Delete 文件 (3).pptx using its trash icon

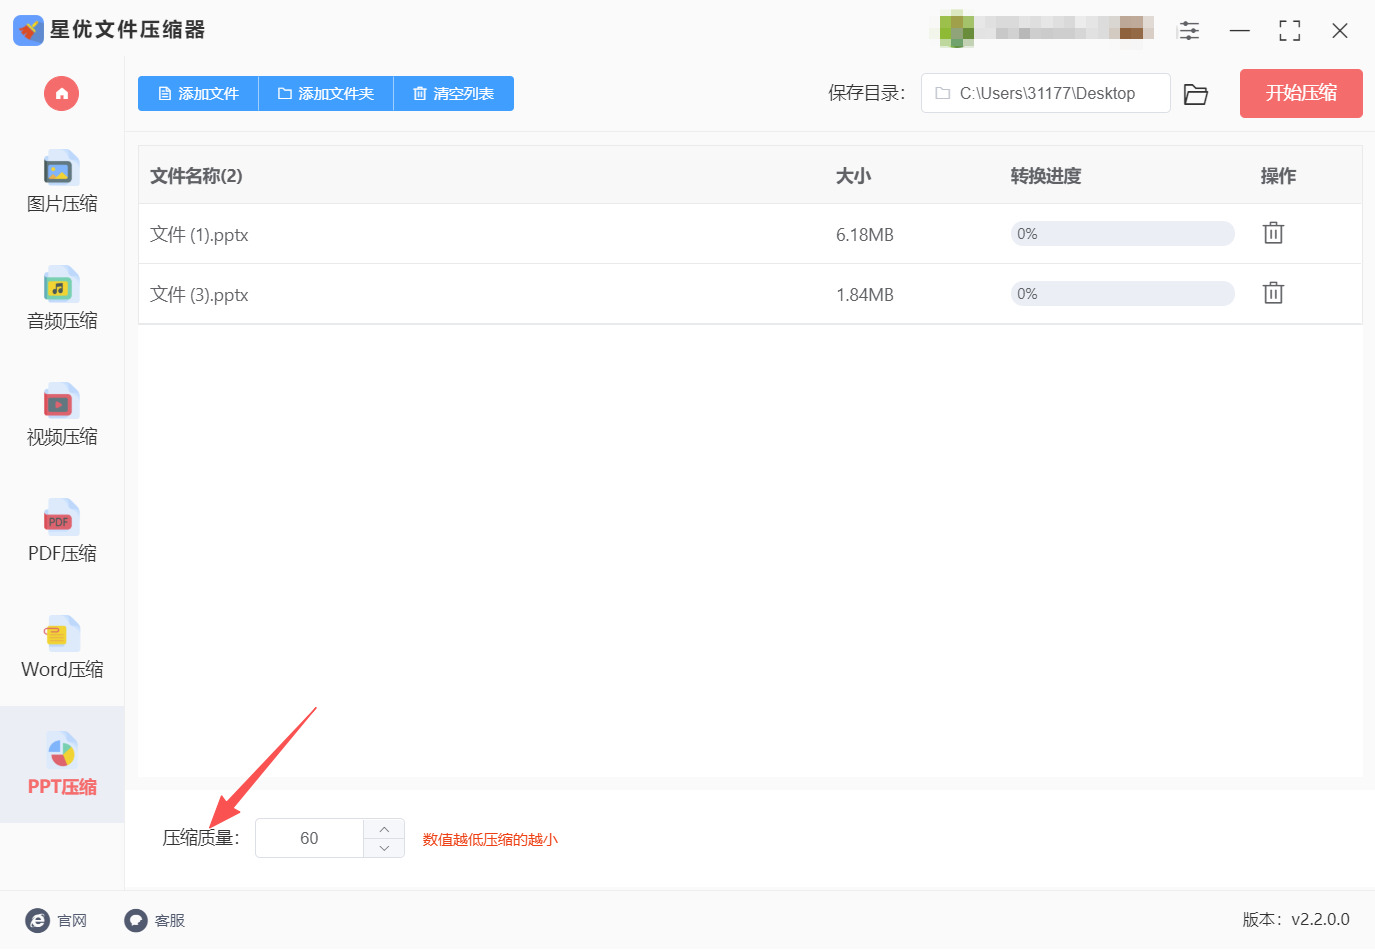(x=1273, y=293)
